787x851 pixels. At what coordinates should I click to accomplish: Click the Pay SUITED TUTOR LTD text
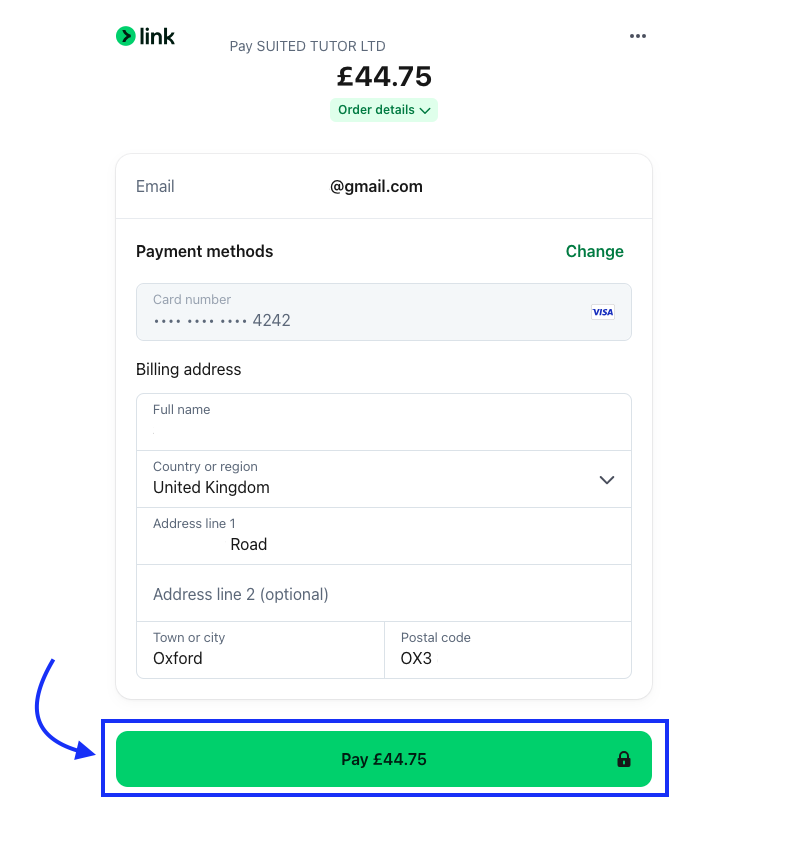(x=307, y=46)
